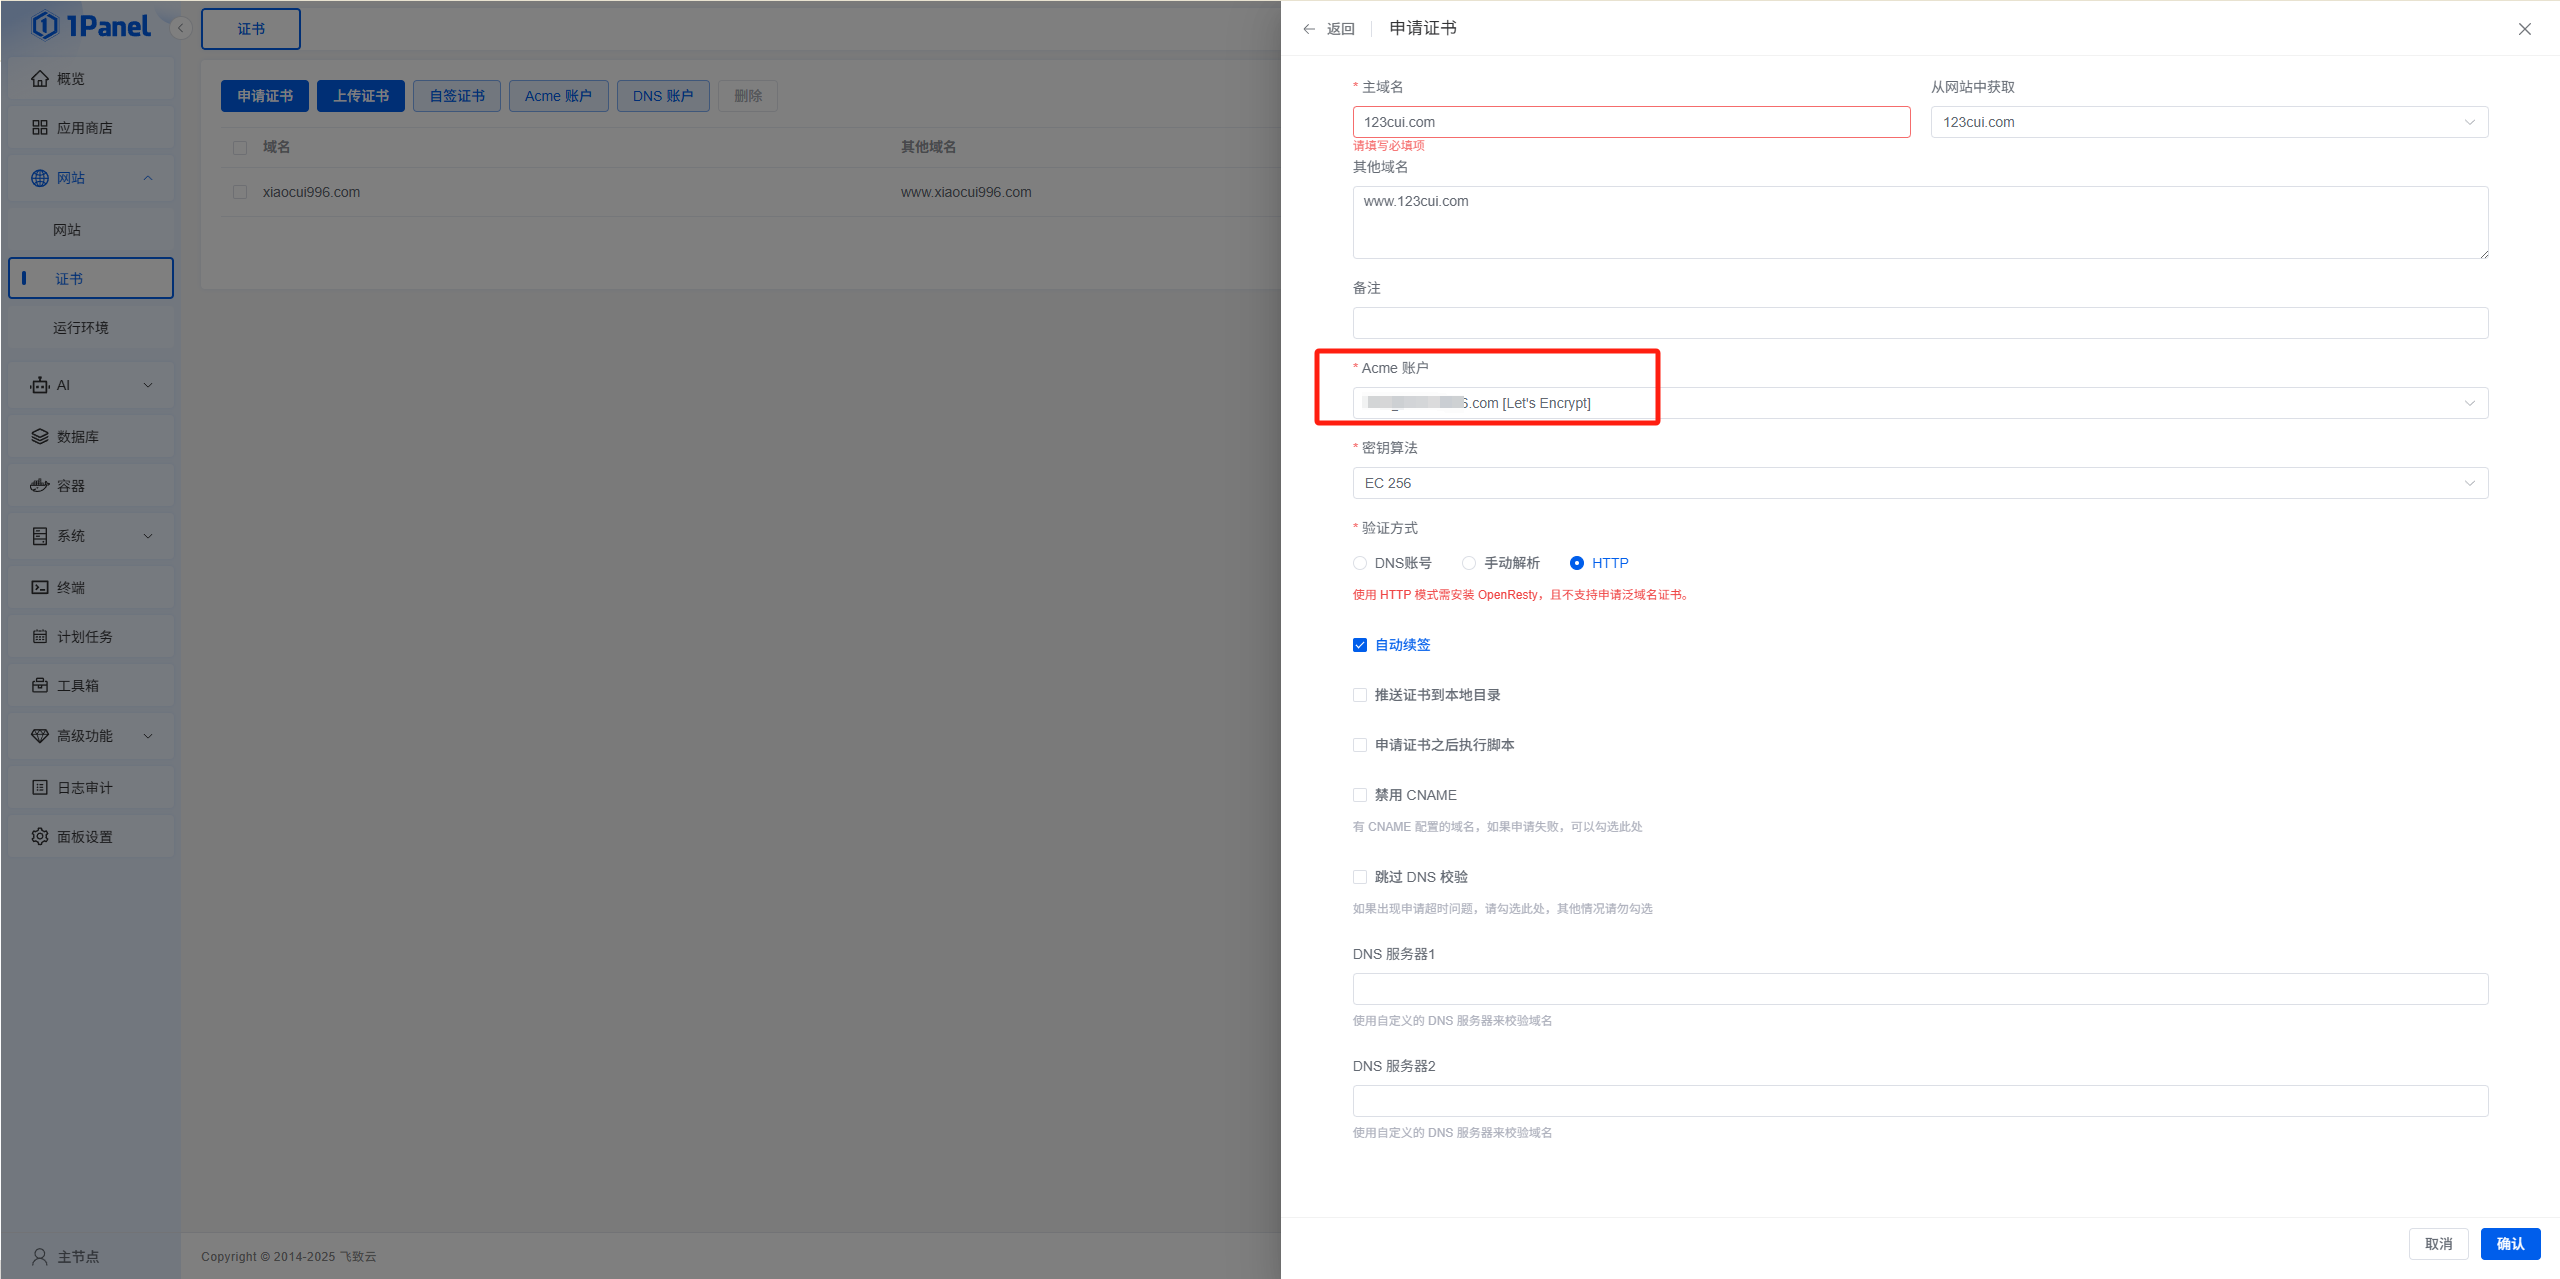Viewport: 2560px width, 1279px height.
Task: Open the 计划任务 scheduled tasks page
Action: [84, 636]
